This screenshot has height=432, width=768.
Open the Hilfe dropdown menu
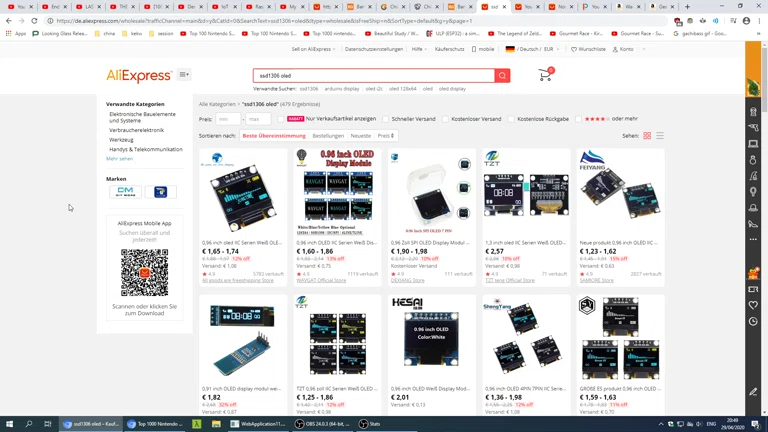click(x=419, y=49)
